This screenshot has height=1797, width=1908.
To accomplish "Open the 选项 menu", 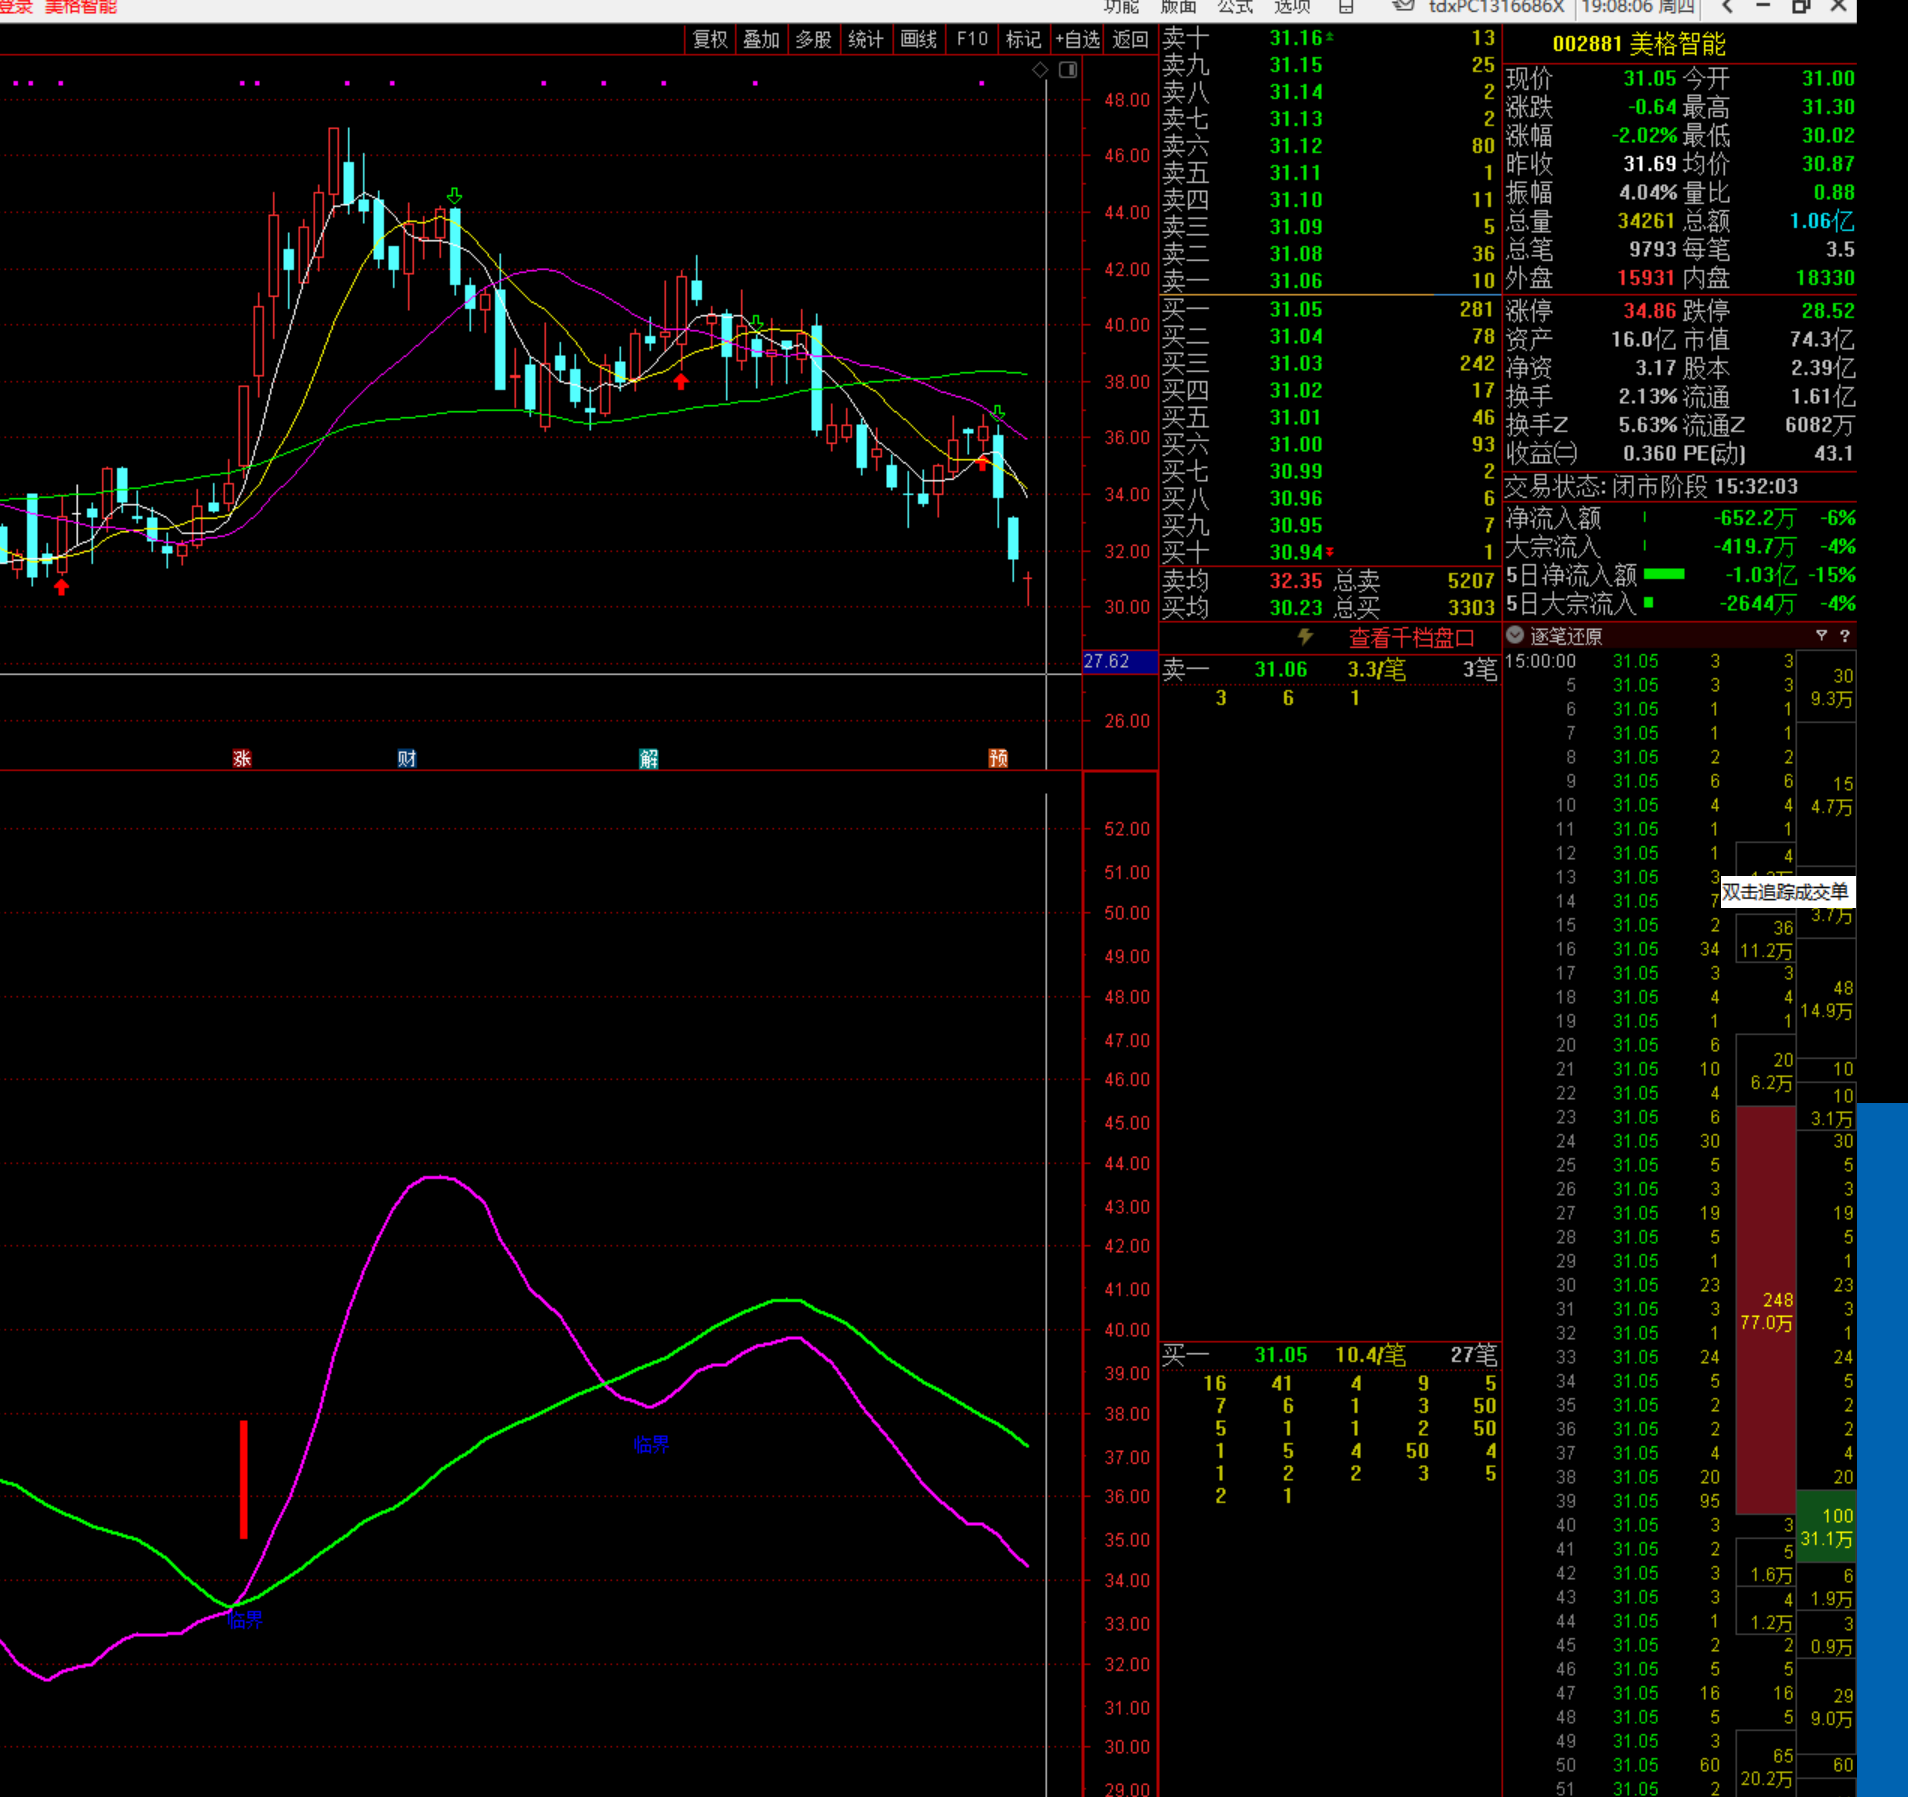I will point(1292,7).
